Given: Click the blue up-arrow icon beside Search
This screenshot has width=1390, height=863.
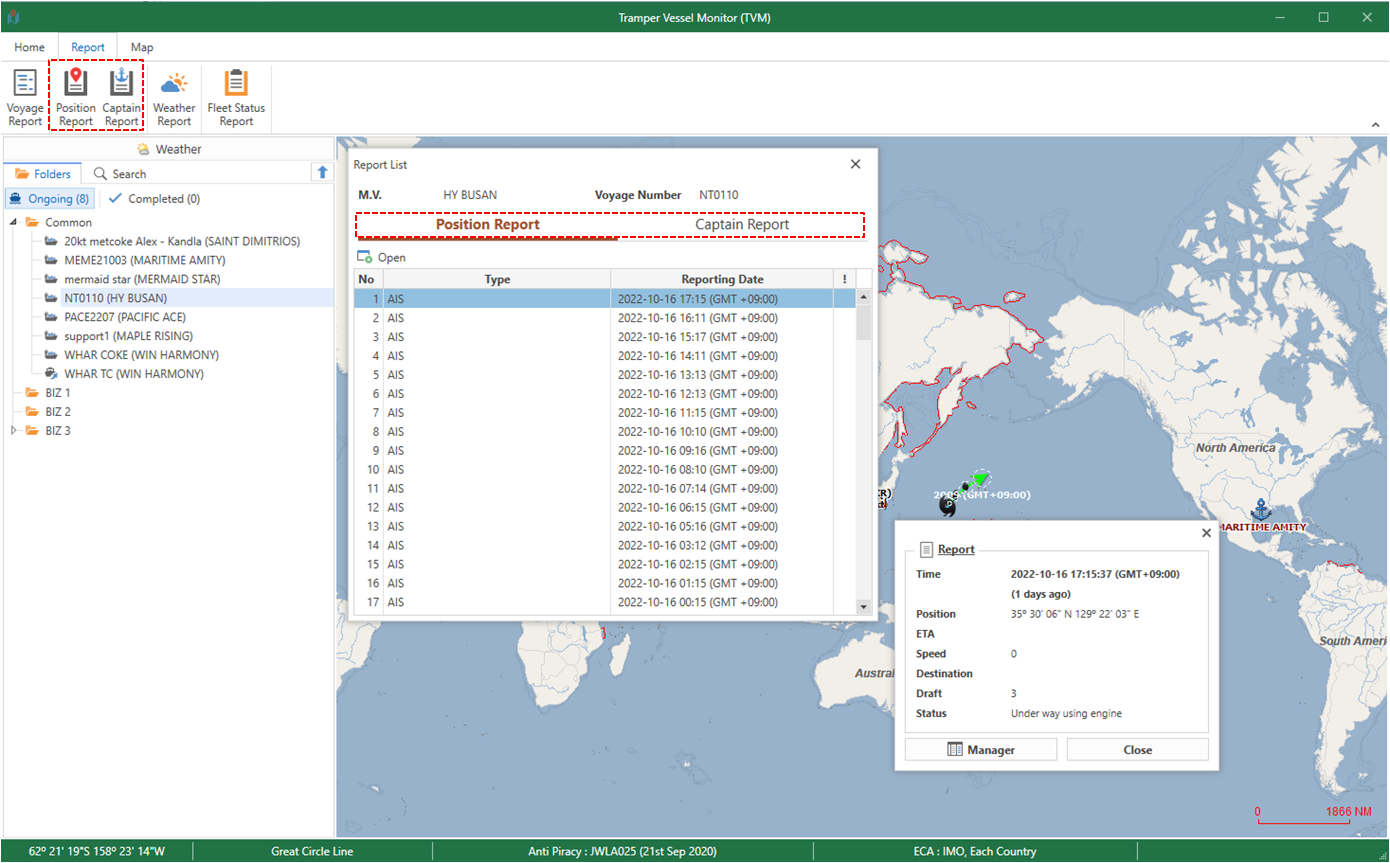Looking at the screenshot, I should 322,172.
